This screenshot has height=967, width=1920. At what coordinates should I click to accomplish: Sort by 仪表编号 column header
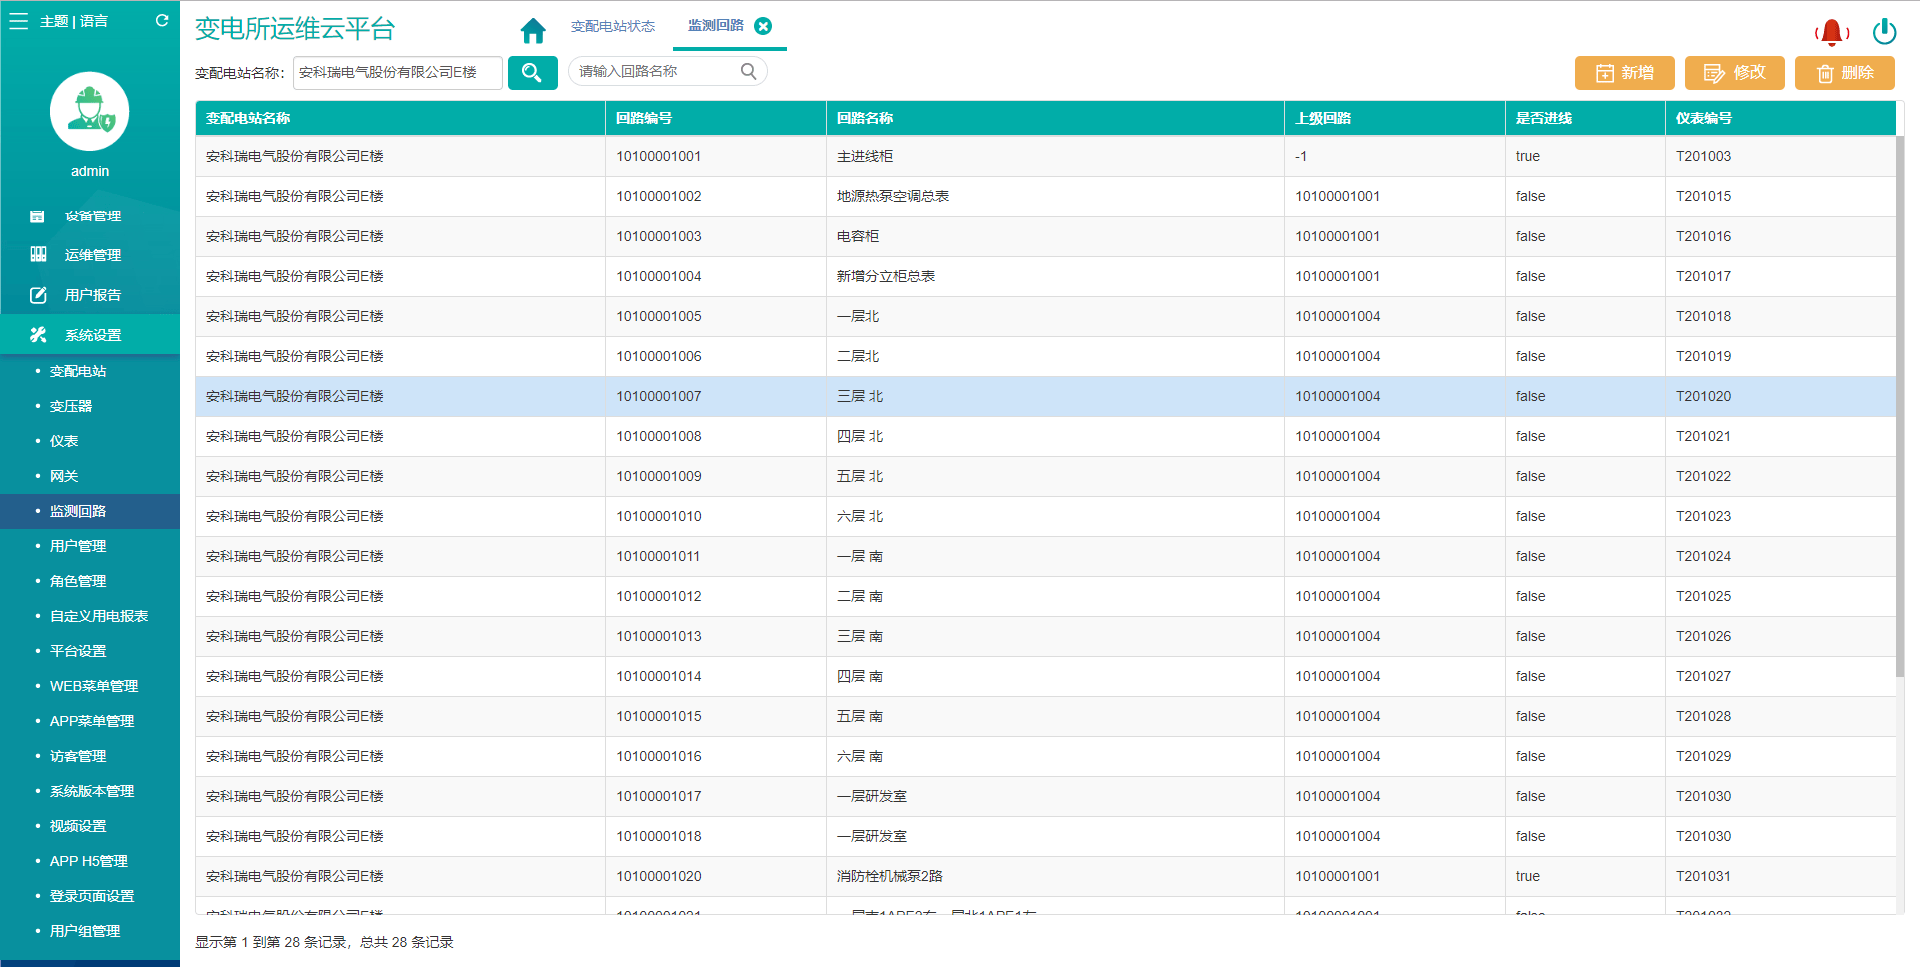pos(1780,118)
